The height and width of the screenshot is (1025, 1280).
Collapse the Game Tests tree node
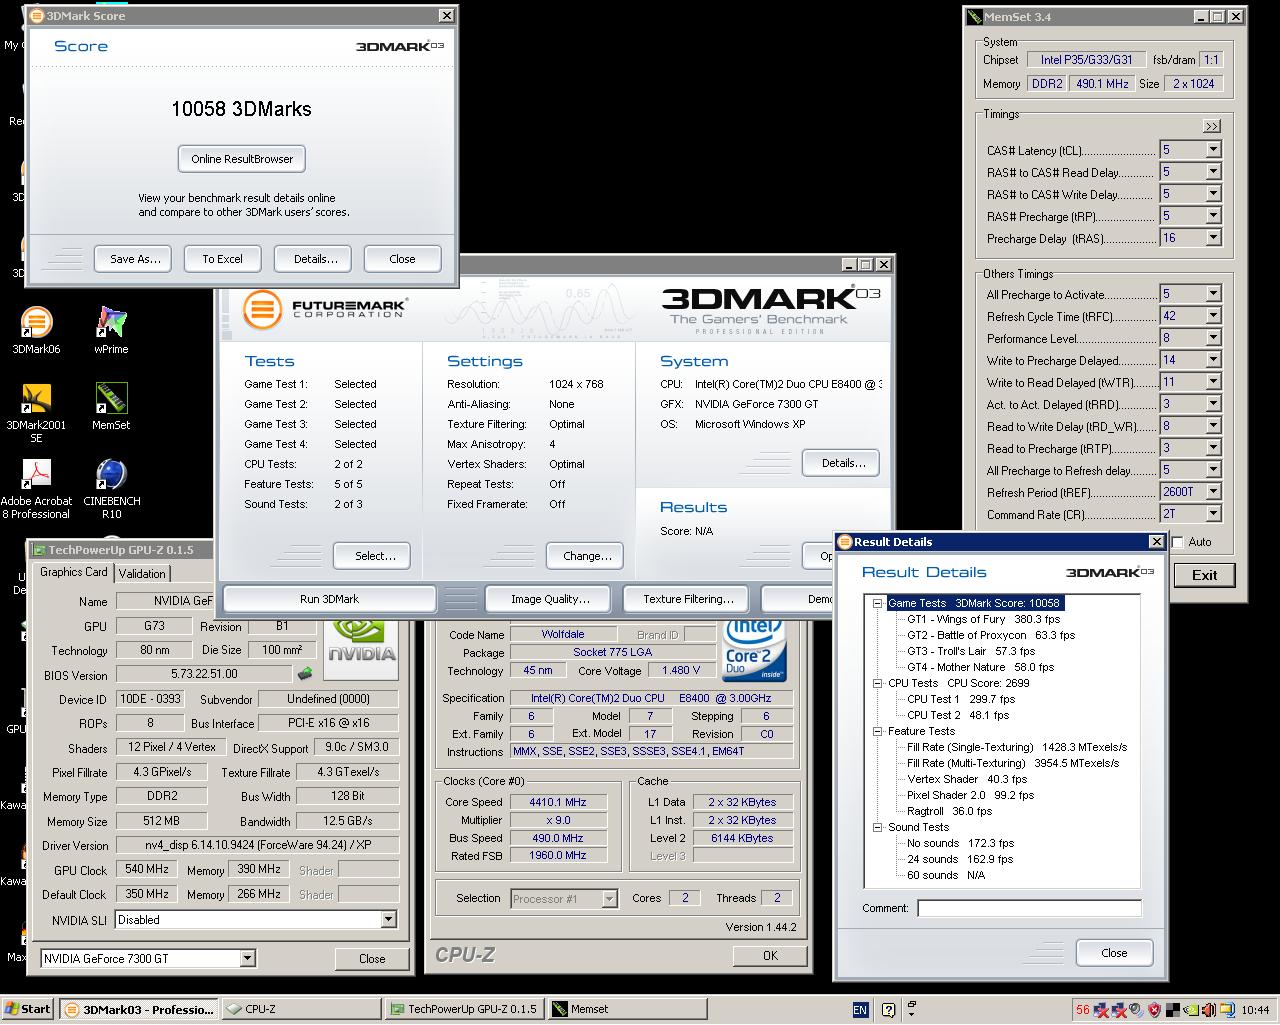[x=877, y=604]
